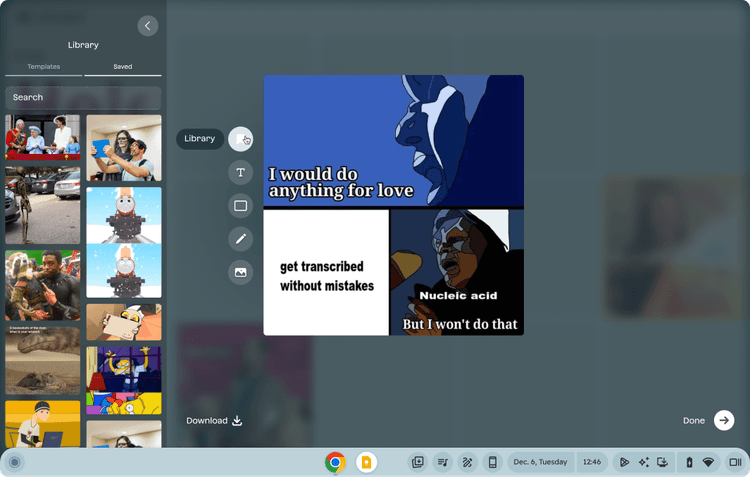Select the Pencil drawing tool
750x477 pixels.
[x=241, y=239]
